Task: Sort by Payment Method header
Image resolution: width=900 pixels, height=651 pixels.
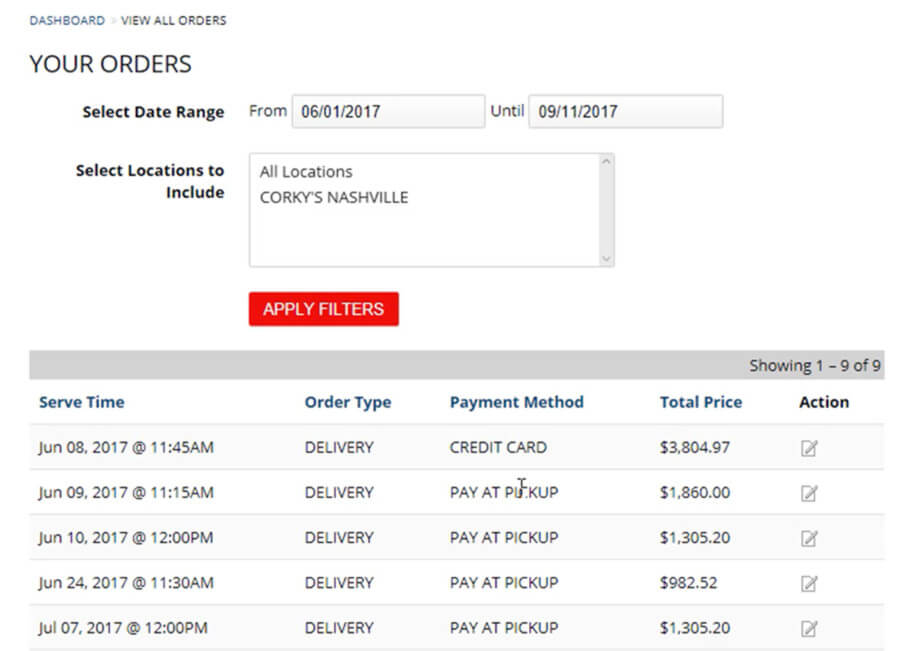Action: coord(516,402)
